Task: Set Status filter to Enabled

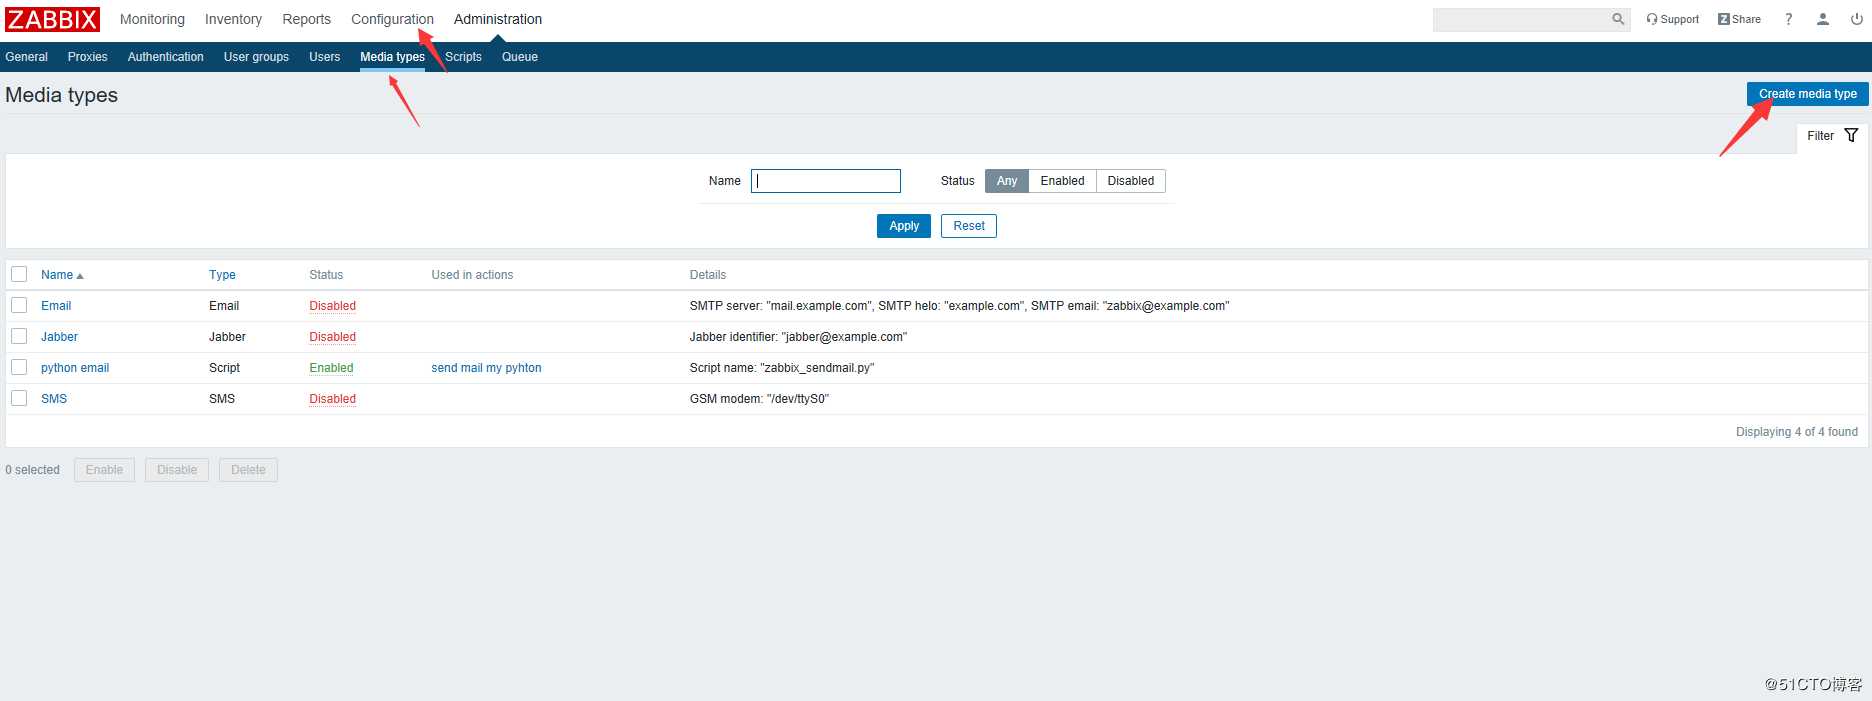Action: tap(1062, 181)
